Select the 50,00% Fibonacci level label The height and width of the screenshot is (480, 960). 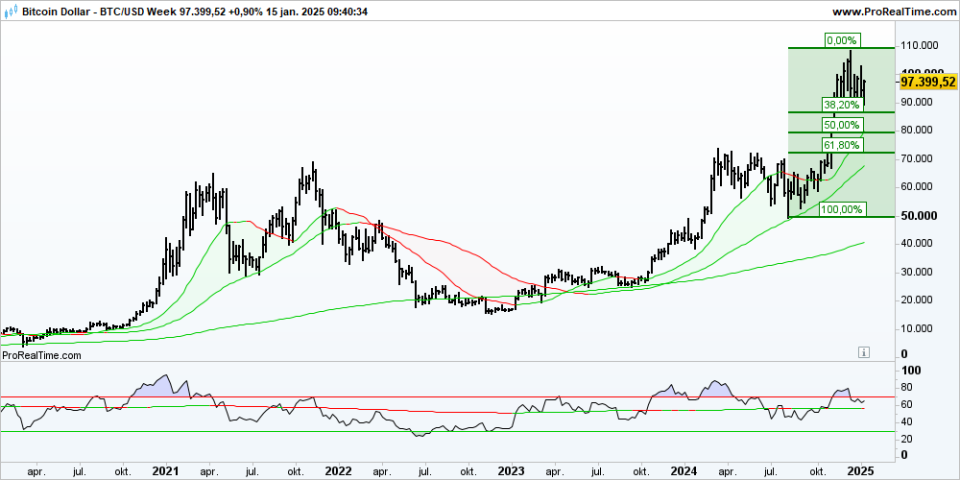click(x=841, y=125)
